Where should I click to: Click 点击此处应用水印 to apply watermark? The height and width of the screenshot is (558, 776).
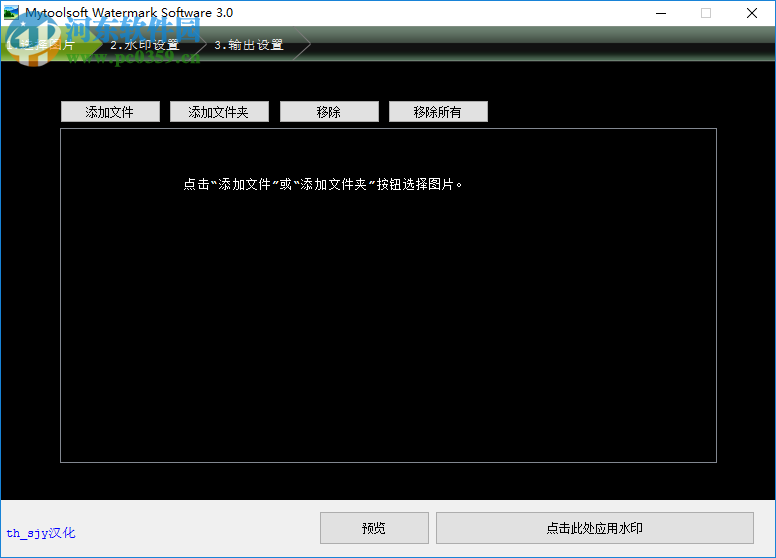coord(594,528)
